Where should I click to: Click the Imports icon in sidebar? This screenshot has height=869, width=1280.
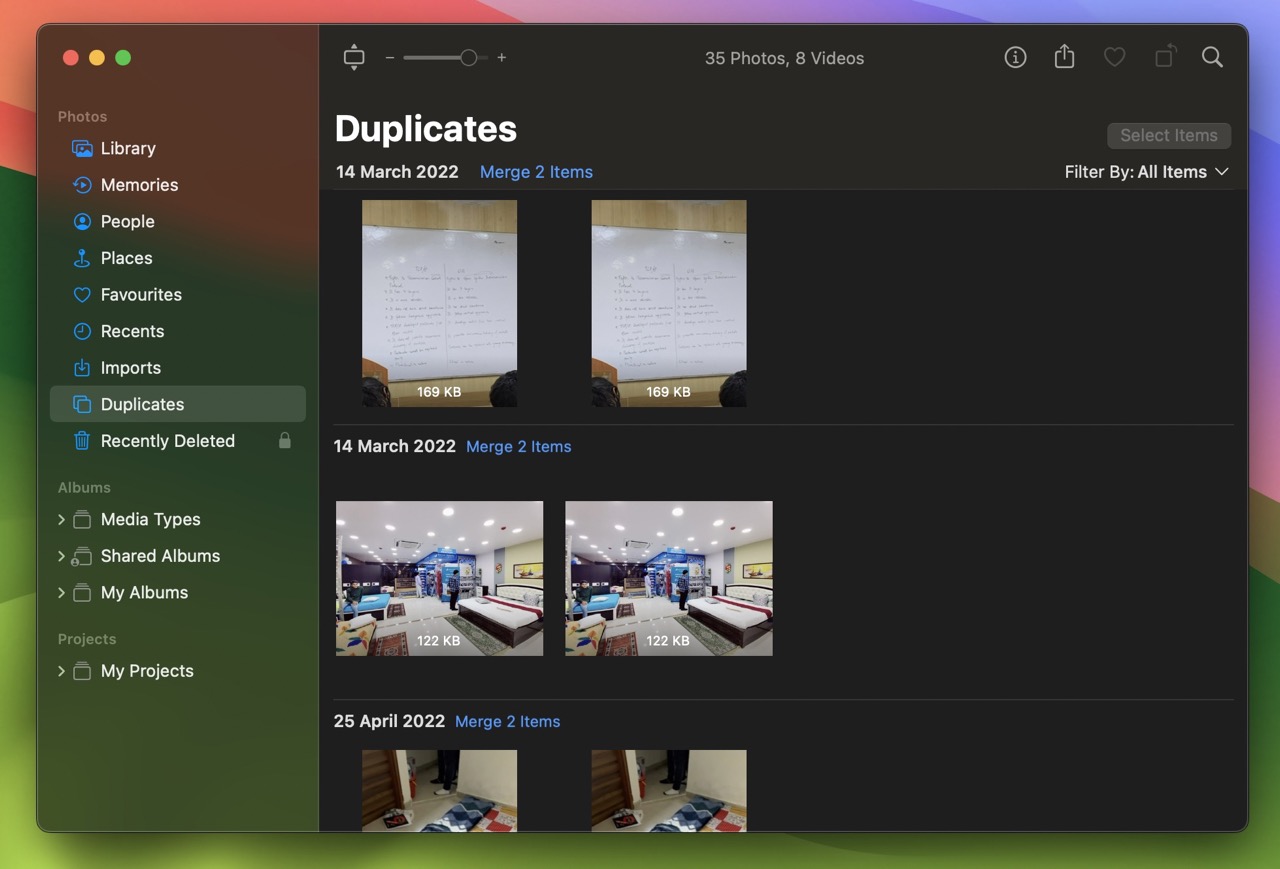pyautogui.click(x=81, y=368)
